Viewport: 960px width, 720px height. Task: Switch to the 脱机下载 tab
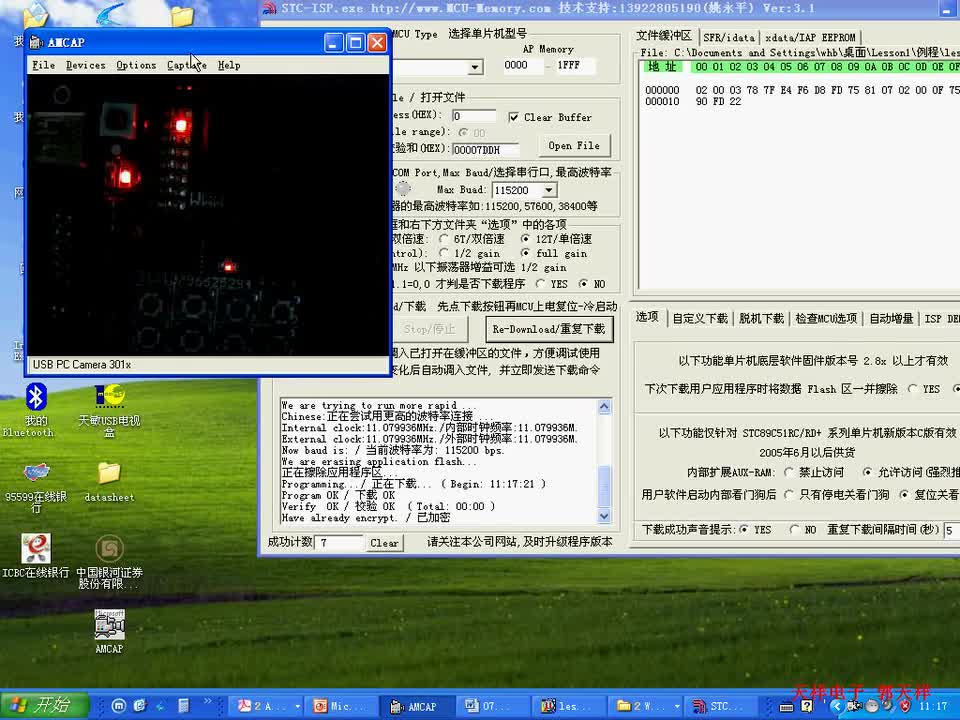tap(761, 318)
